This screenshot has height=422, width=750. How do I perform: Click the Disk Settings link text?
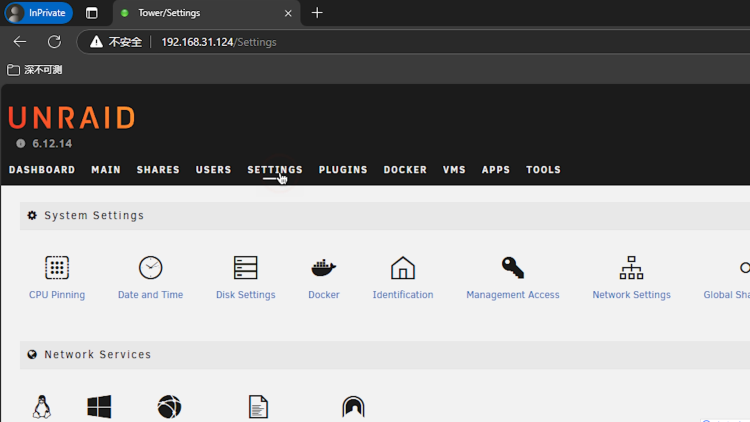point(245,295)
